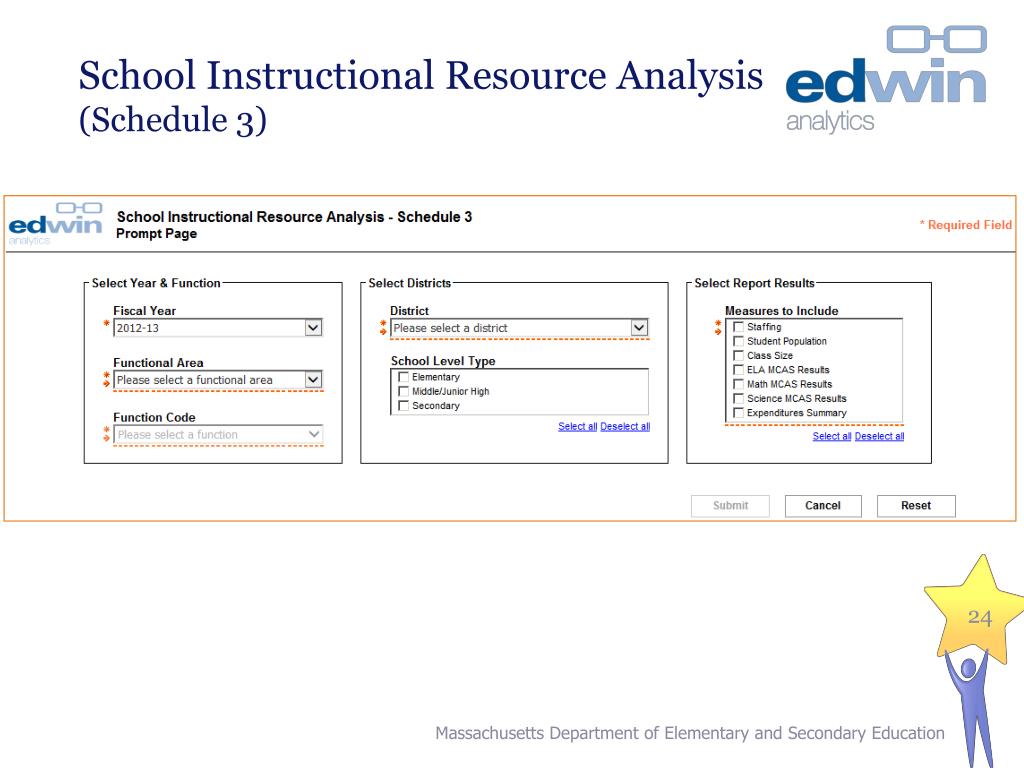The image size is (1024, 768).
Task: Open the Functional Area dropdown
Action: (x=218, y=380)
